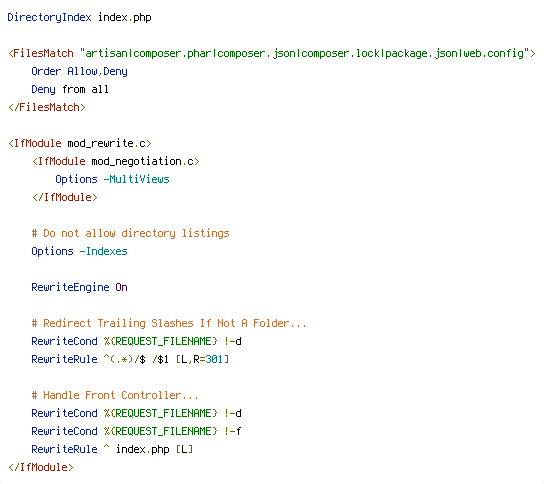Screen dimensions: 544x484
Task: Click the IfModule mod_rewrite.c opening tag
Action: (80, 143)
